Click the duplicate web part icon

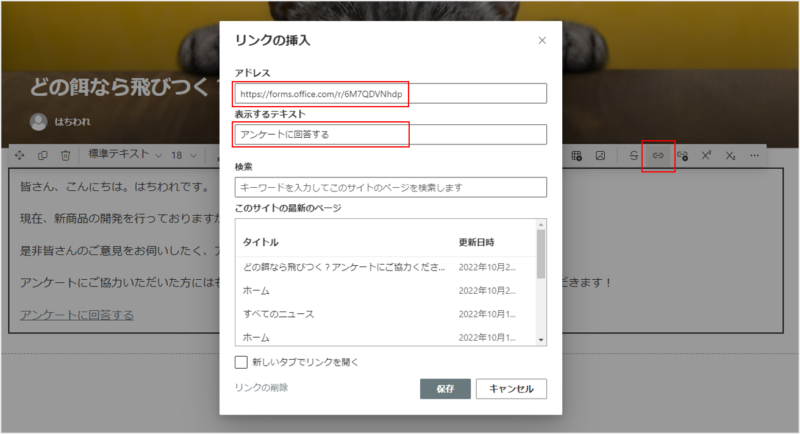pyautogui.click(x=42, y=156)
